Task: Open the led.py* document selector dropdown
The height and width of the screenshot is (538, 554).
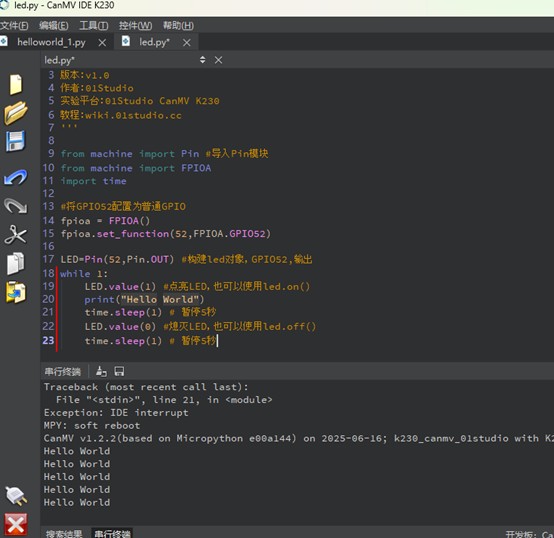Action: click(x=202, y=60)
